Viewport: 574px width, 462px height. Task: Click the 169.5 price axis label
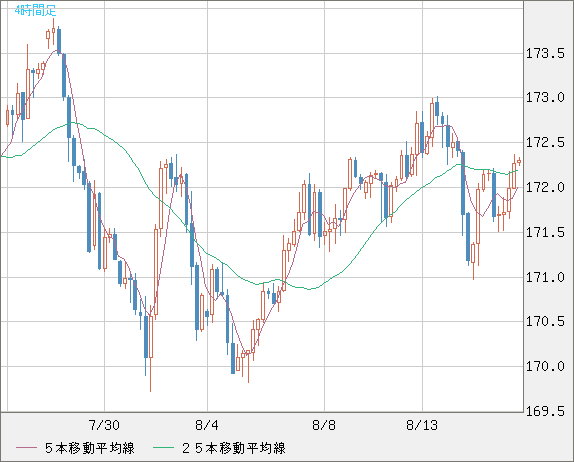545,411
